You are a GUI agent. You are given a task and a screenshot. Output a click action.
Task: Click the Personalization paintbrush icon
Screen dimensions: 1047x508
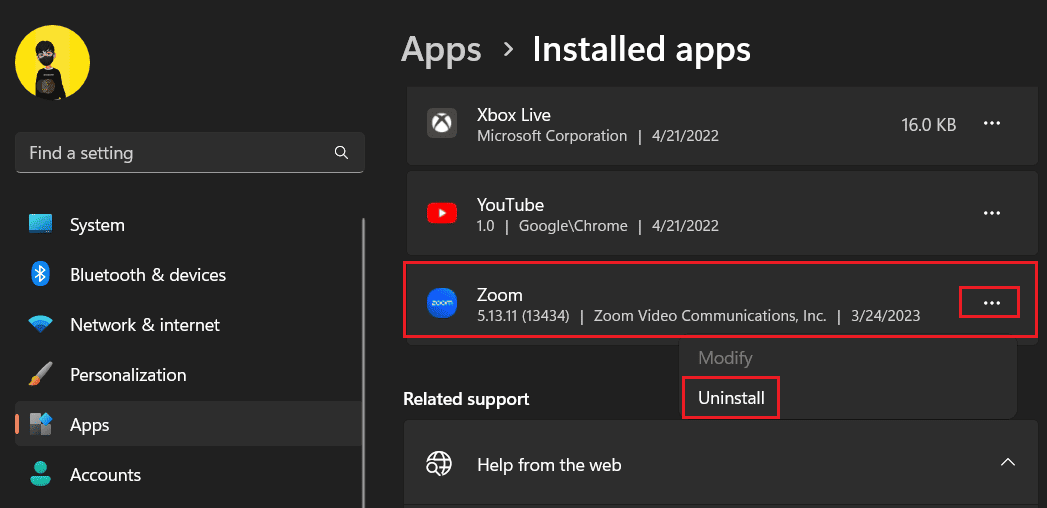pyautogui.click(x=41, y=374)
